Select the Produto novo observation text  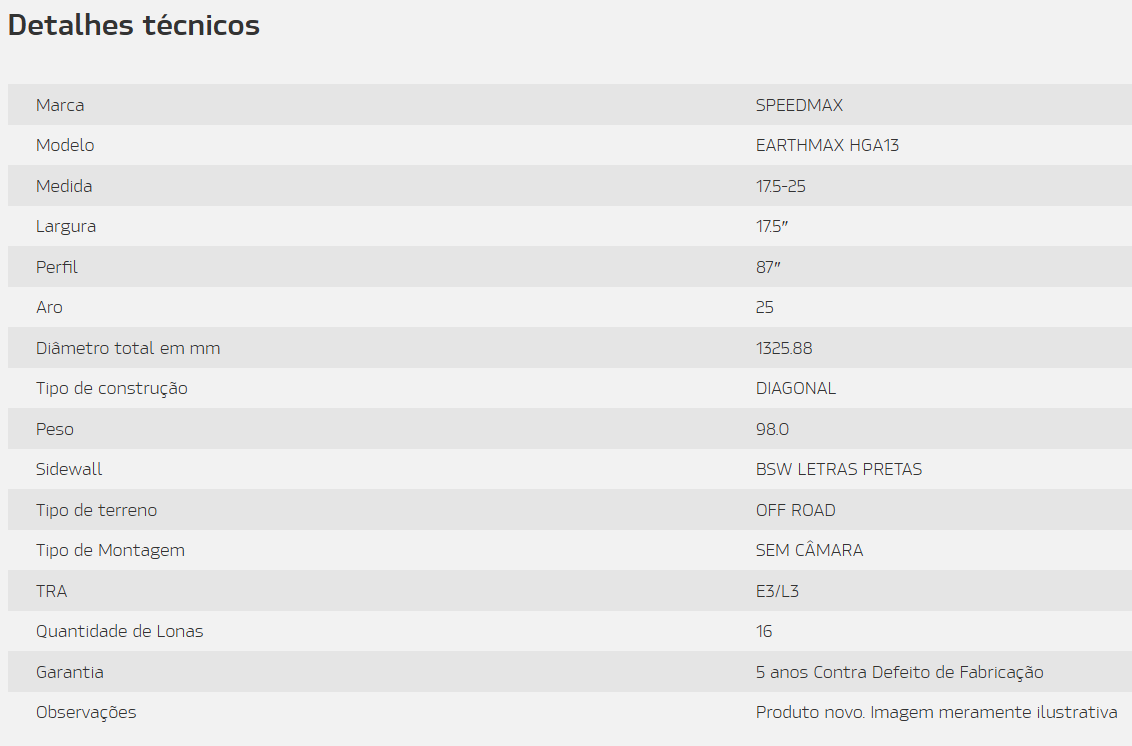936,713
